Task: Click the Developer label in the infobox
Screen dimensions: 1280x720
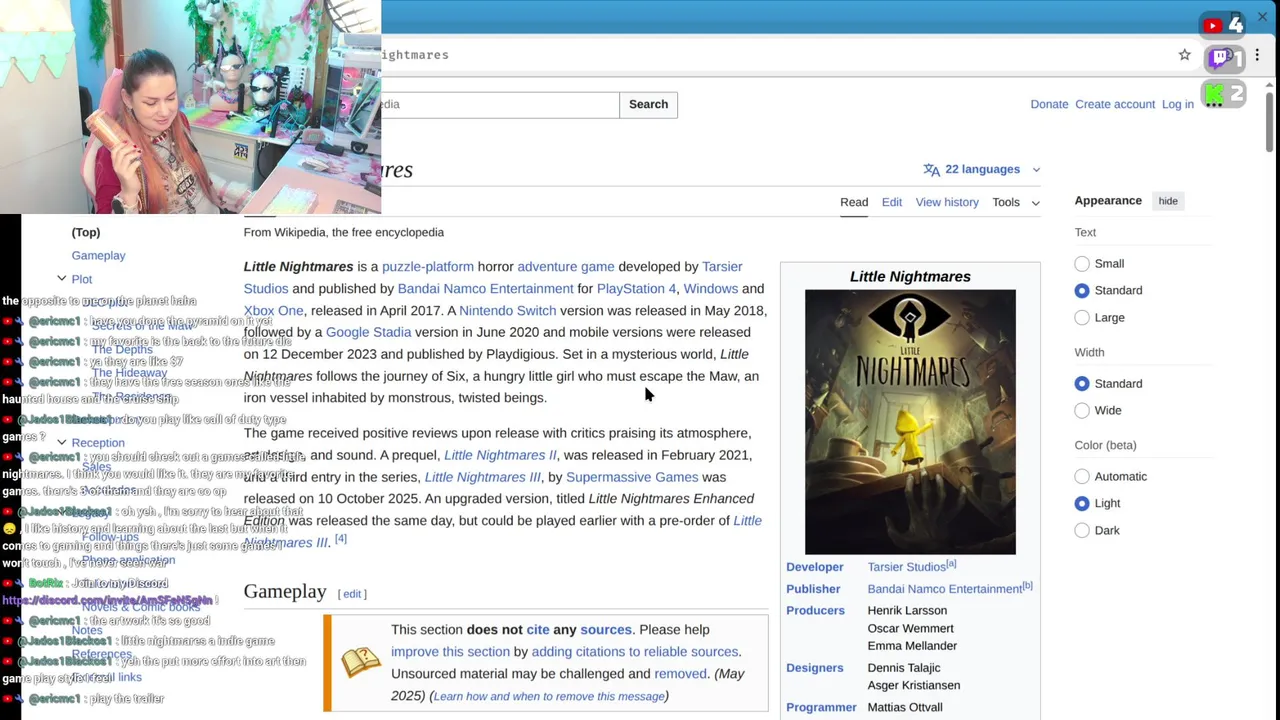Action: pyautogui.click(x=814, y=567)
